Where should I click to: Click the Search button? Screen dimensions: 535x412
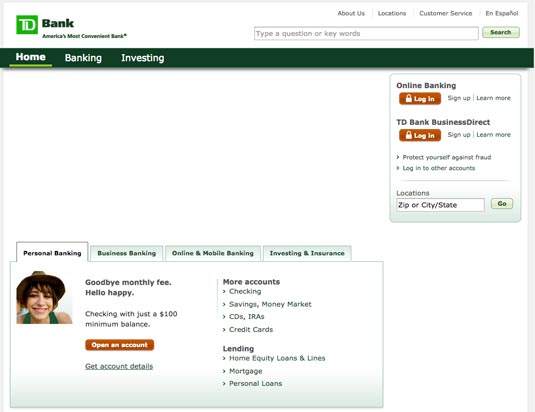(501, 32)
